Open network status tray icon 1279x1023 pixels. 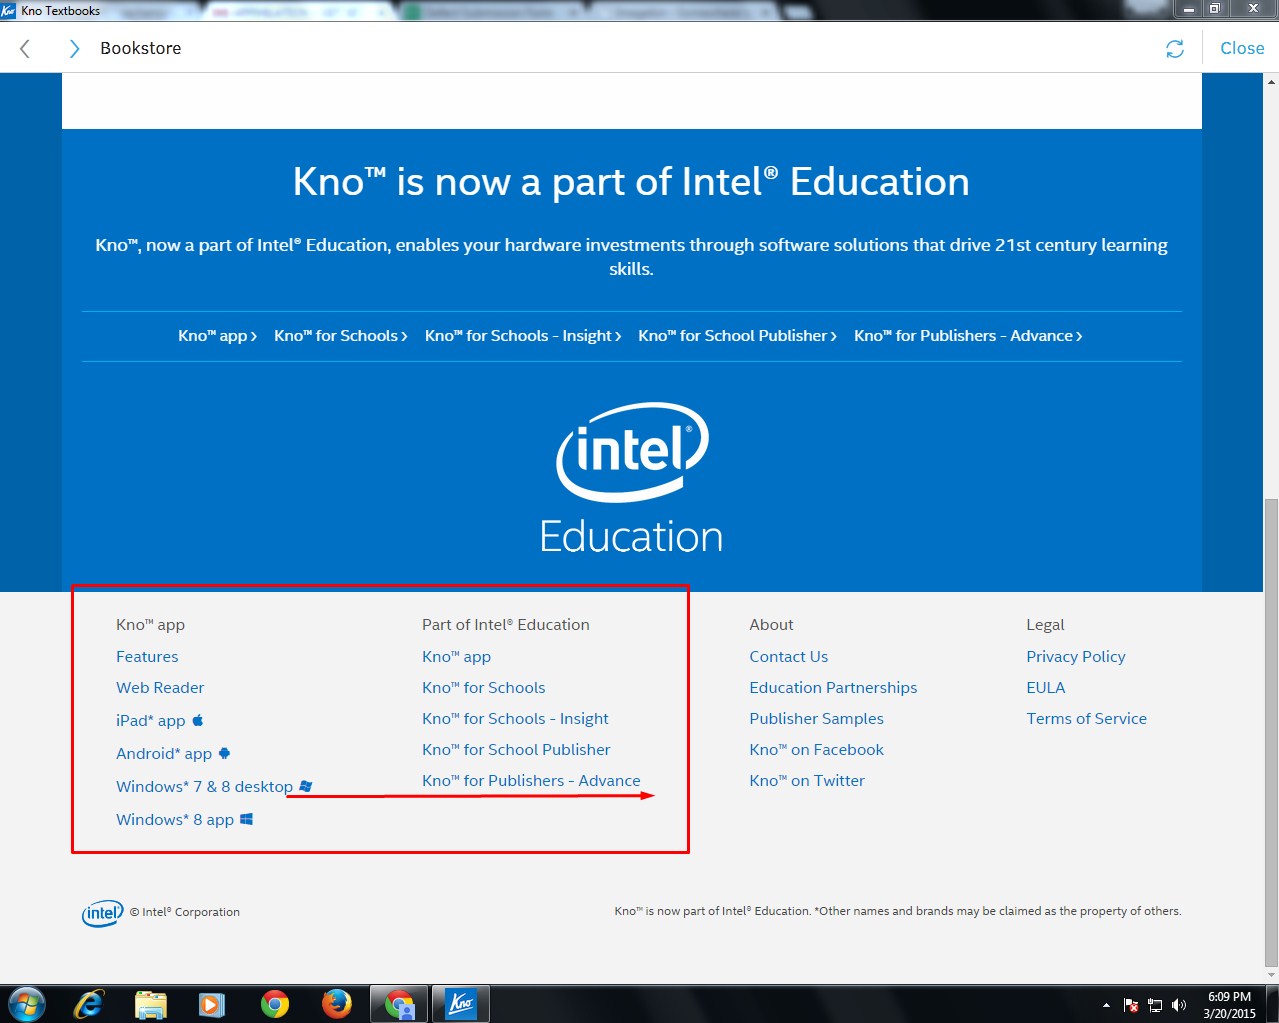[1155, 1005]
